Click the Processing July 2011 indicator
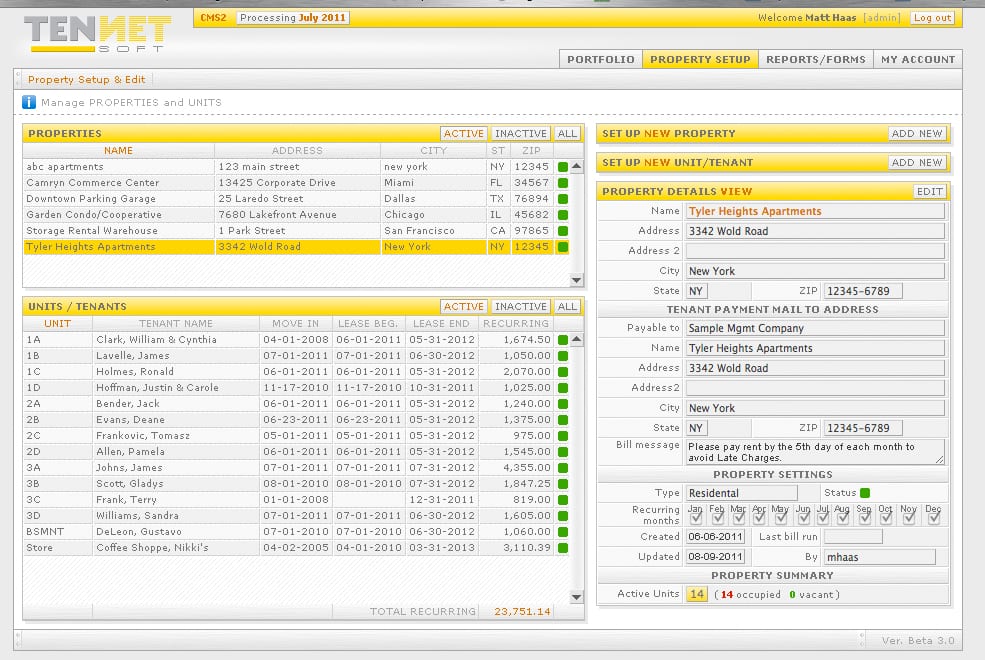The image size is (985, 660). [293, 18]
